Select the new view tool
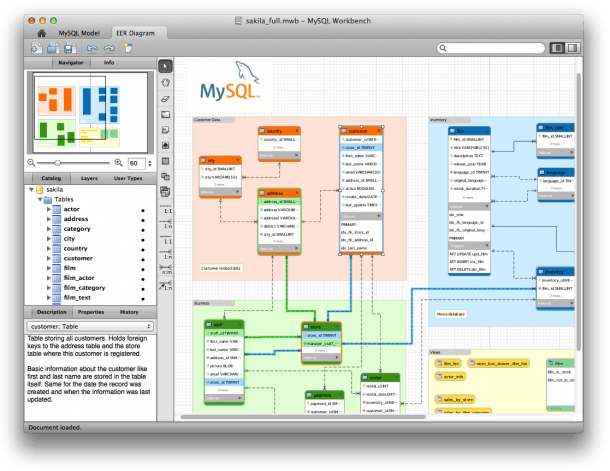Image resolution: width=610 pixels, height=471 pixels. tap(165, 177)
